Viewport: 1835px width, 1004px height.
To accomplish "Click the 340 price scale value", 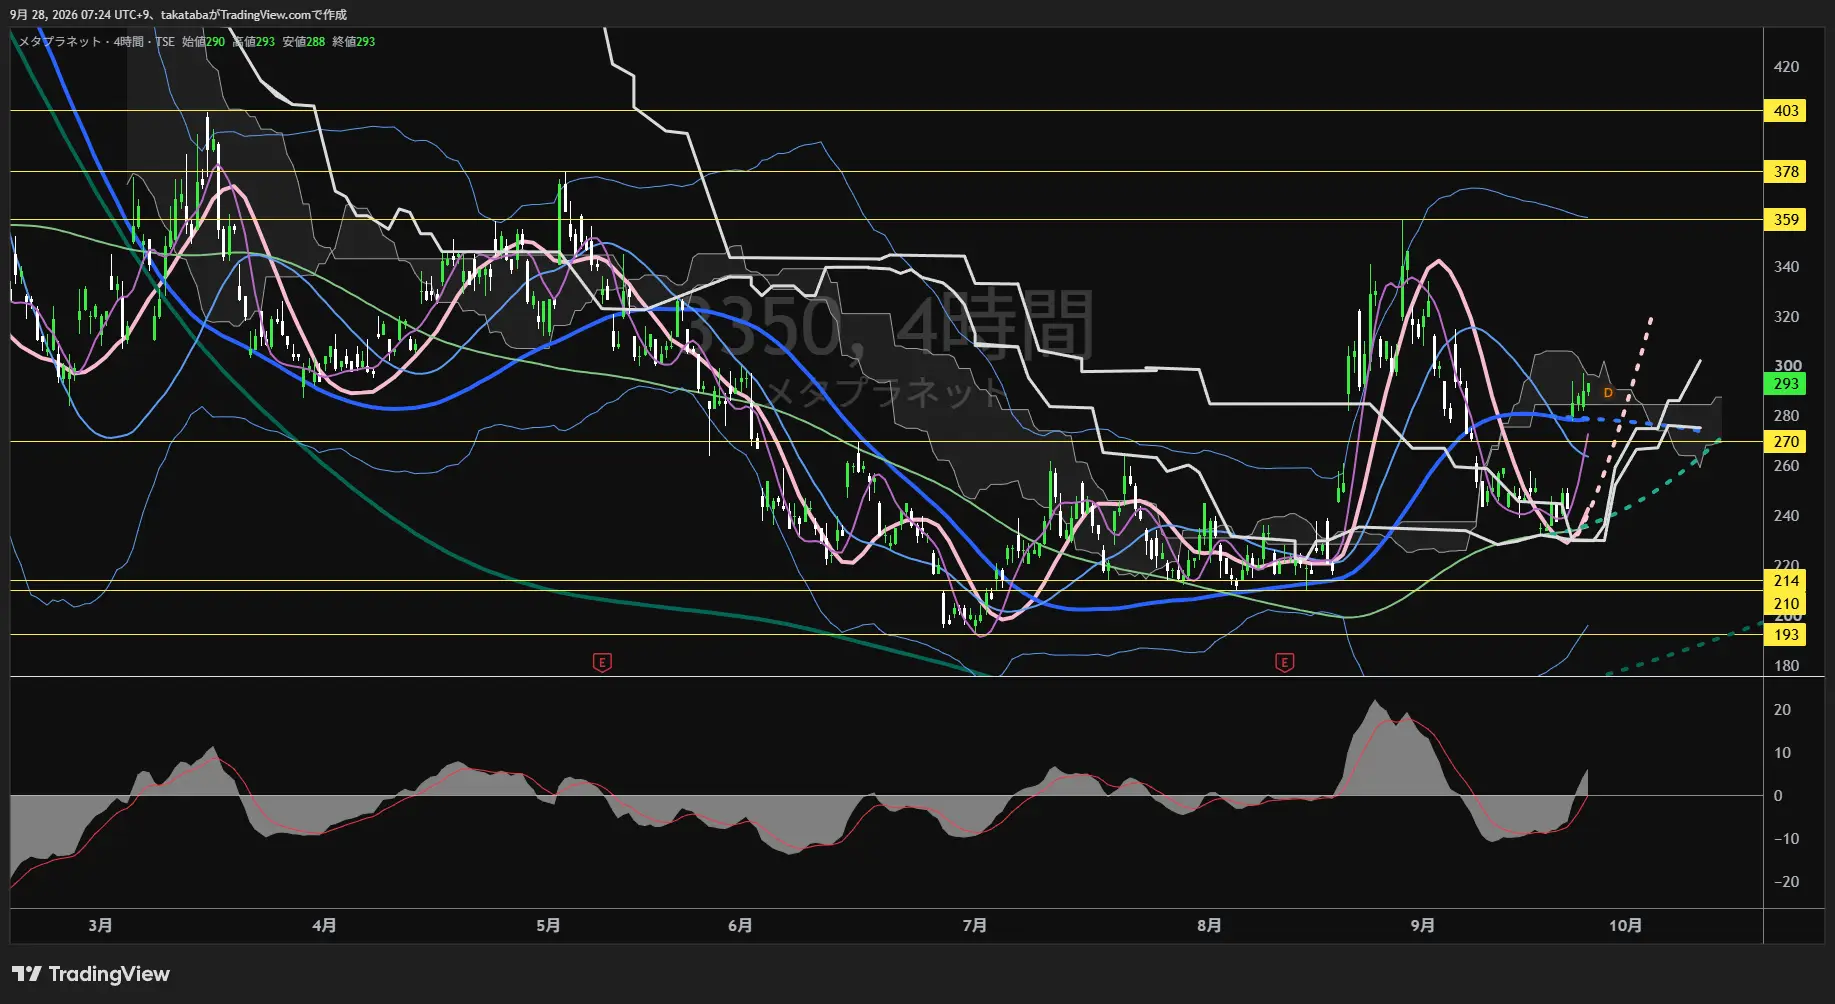I will point(1786,267).
